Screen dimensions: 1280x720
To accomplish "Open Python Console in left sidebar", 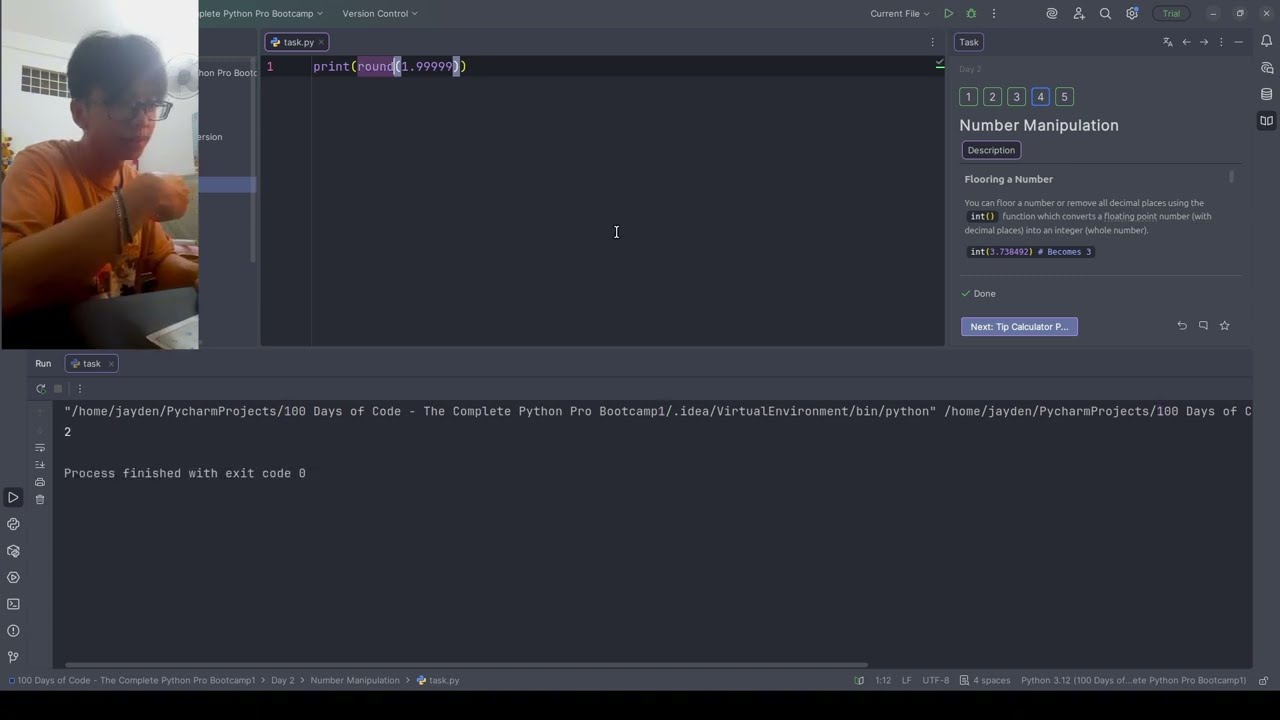I will click(x=13, y=524).
